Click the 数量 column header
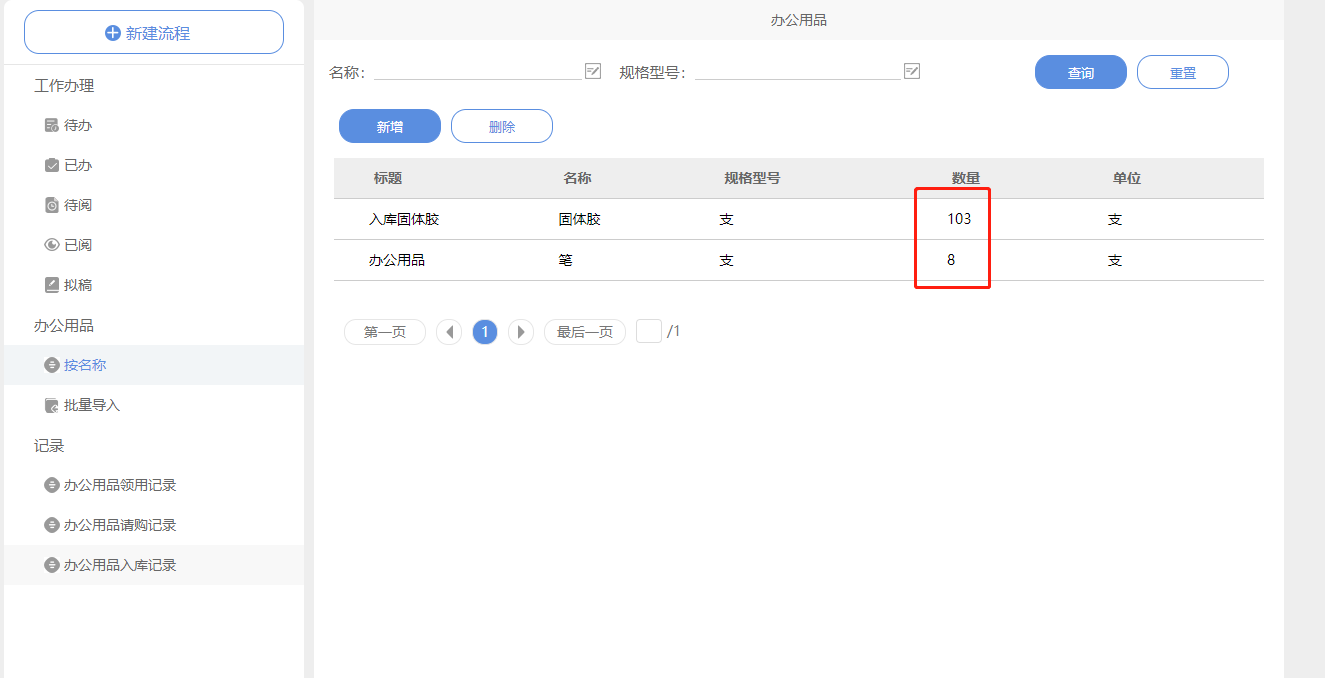The image size is (1325, 678). 966,178
